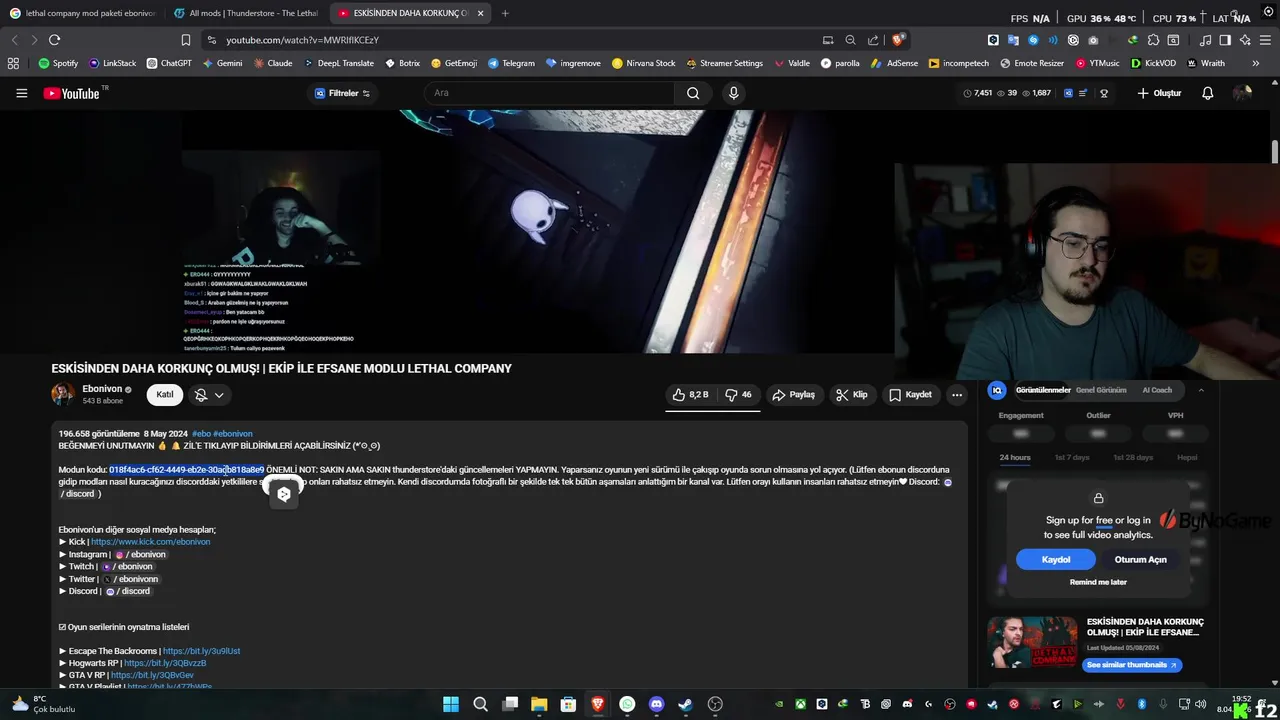Click the blue Kaydol signup button
The height and width of the screenshot is (720, 1280).
(x=1056, y=560)
